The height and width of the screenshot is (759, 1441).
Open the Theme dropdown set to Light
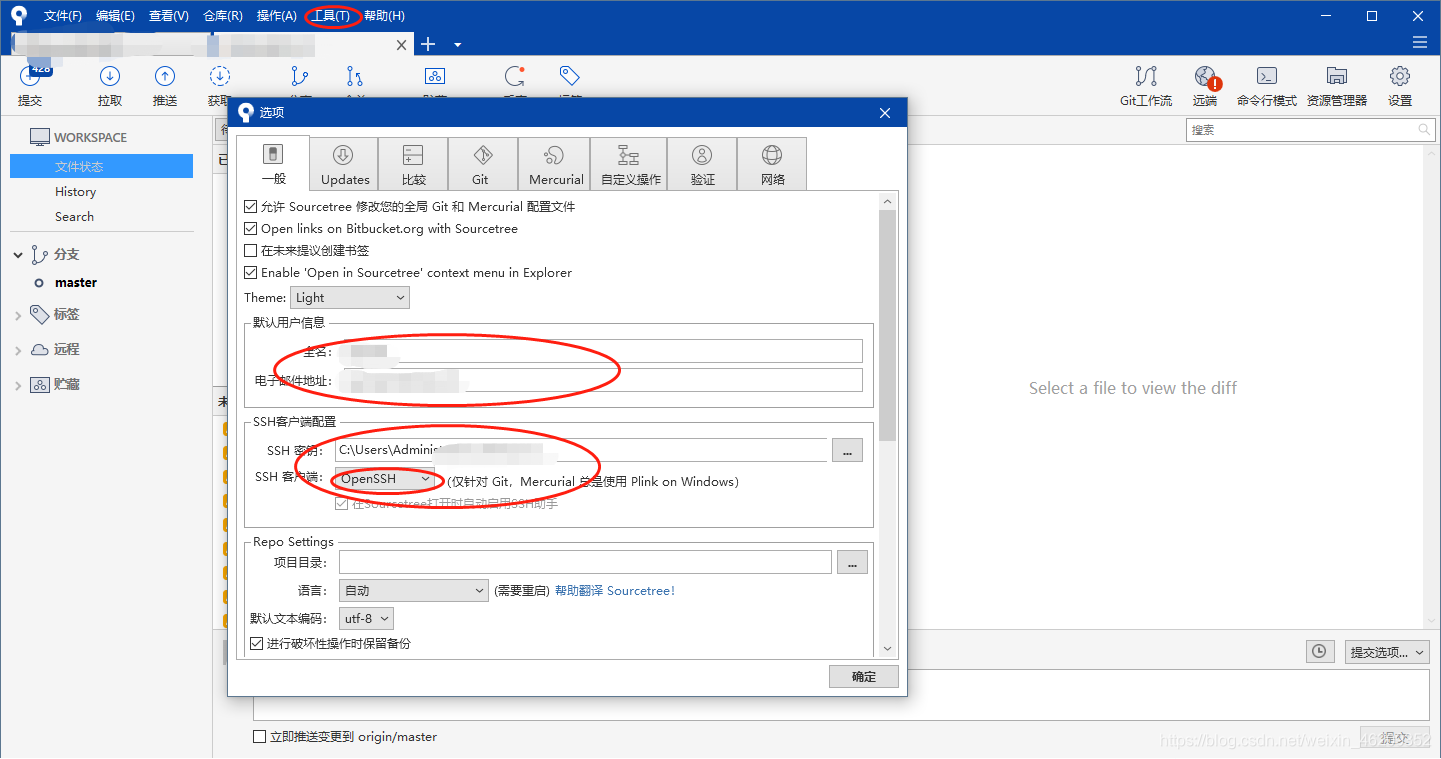pyautogui.click(x=350, y=298)
